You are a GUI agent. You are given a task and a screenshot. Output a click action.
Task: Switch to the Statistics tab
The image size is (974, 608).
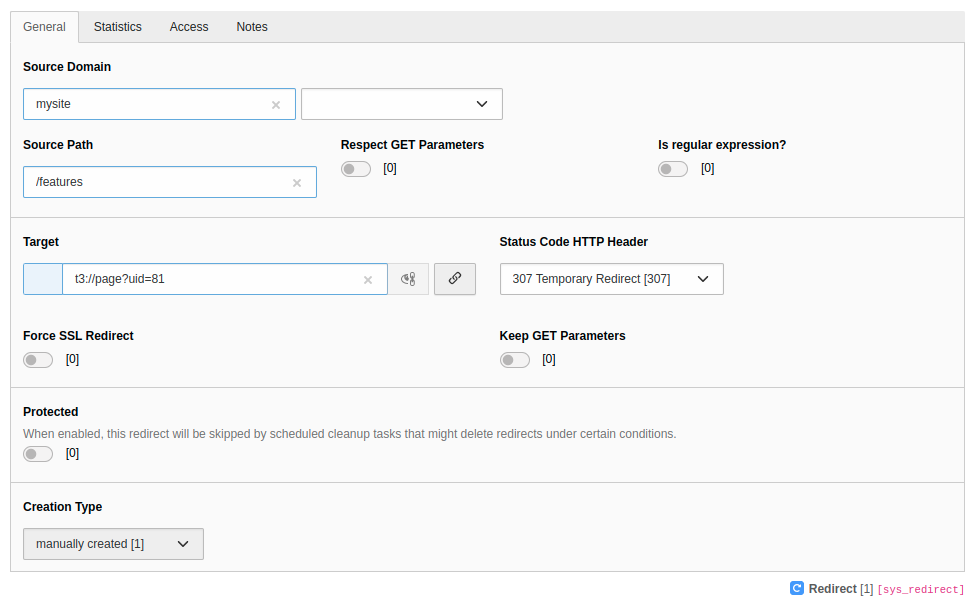pos(117,27)
